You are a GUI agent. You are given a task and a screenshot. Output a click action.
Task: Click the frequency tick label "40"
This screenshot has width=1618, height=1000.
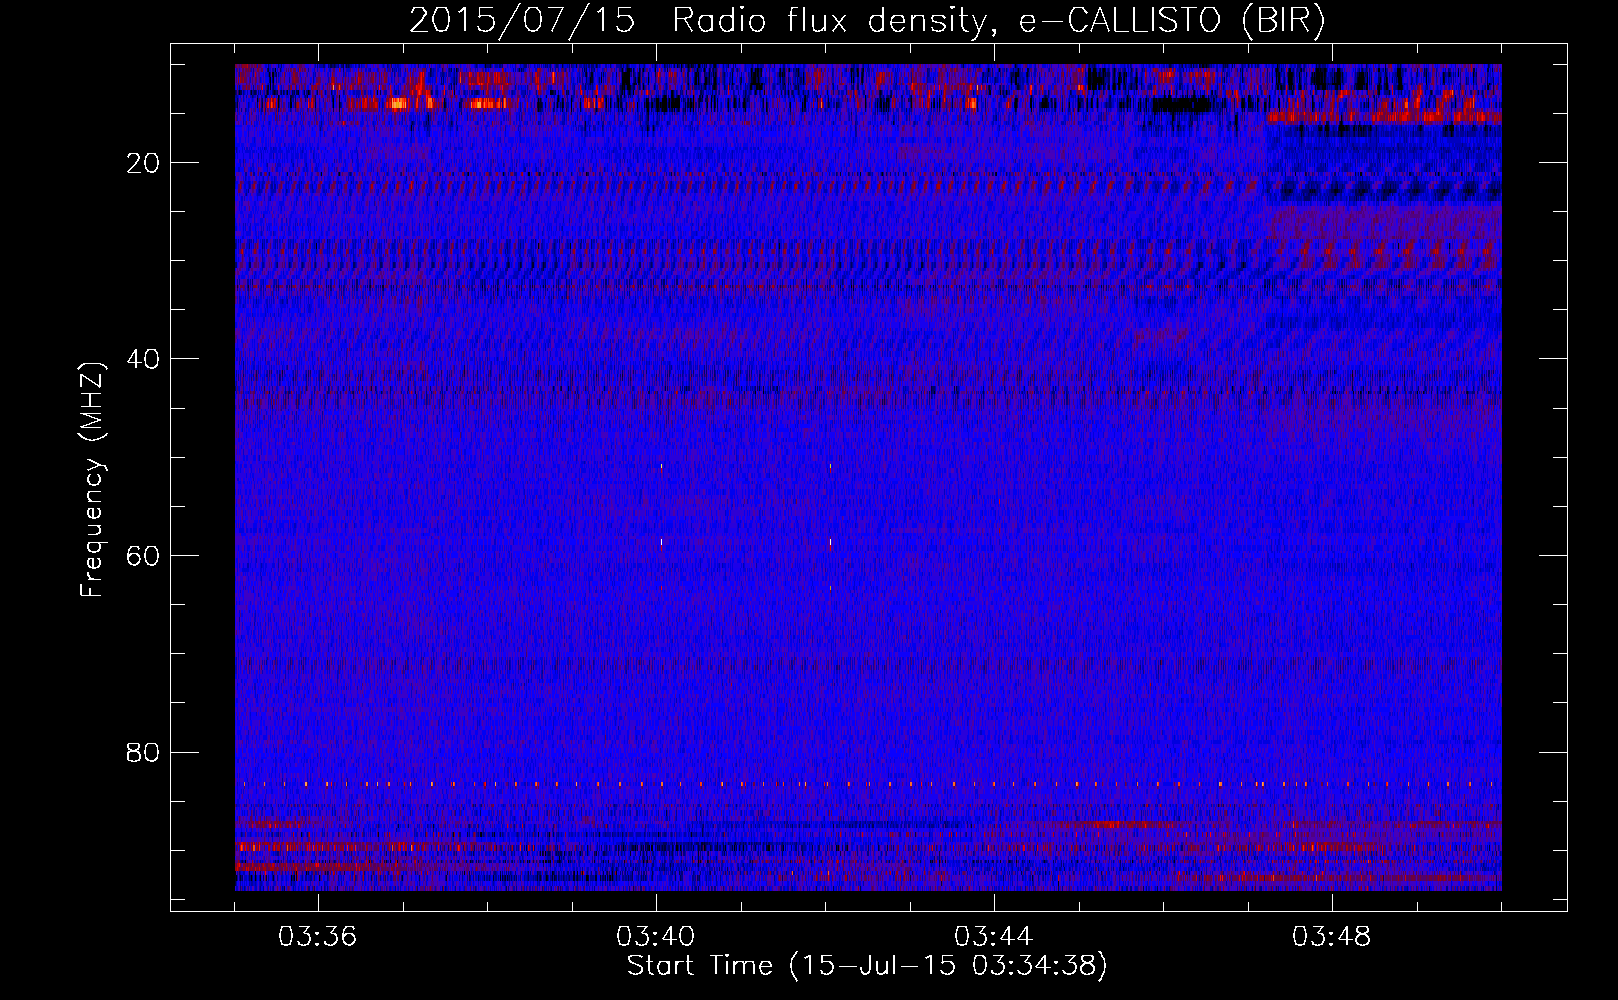click(144, 359)
